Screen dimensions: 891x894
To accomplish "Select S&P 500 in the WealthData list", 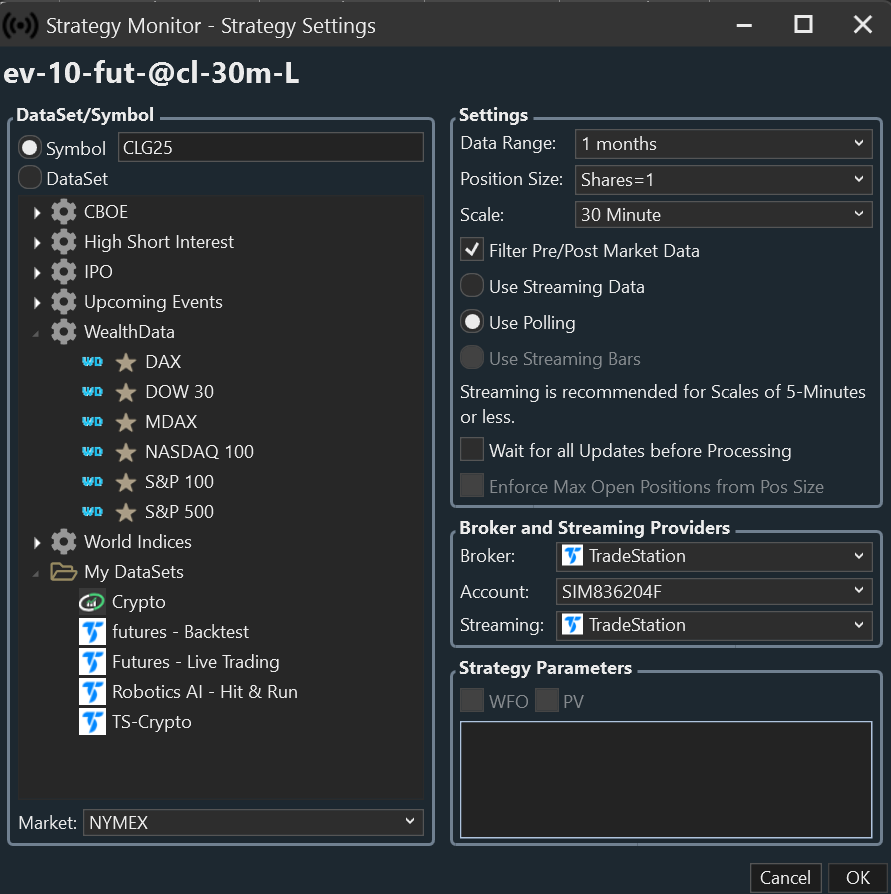I will [x=179, y=512].
